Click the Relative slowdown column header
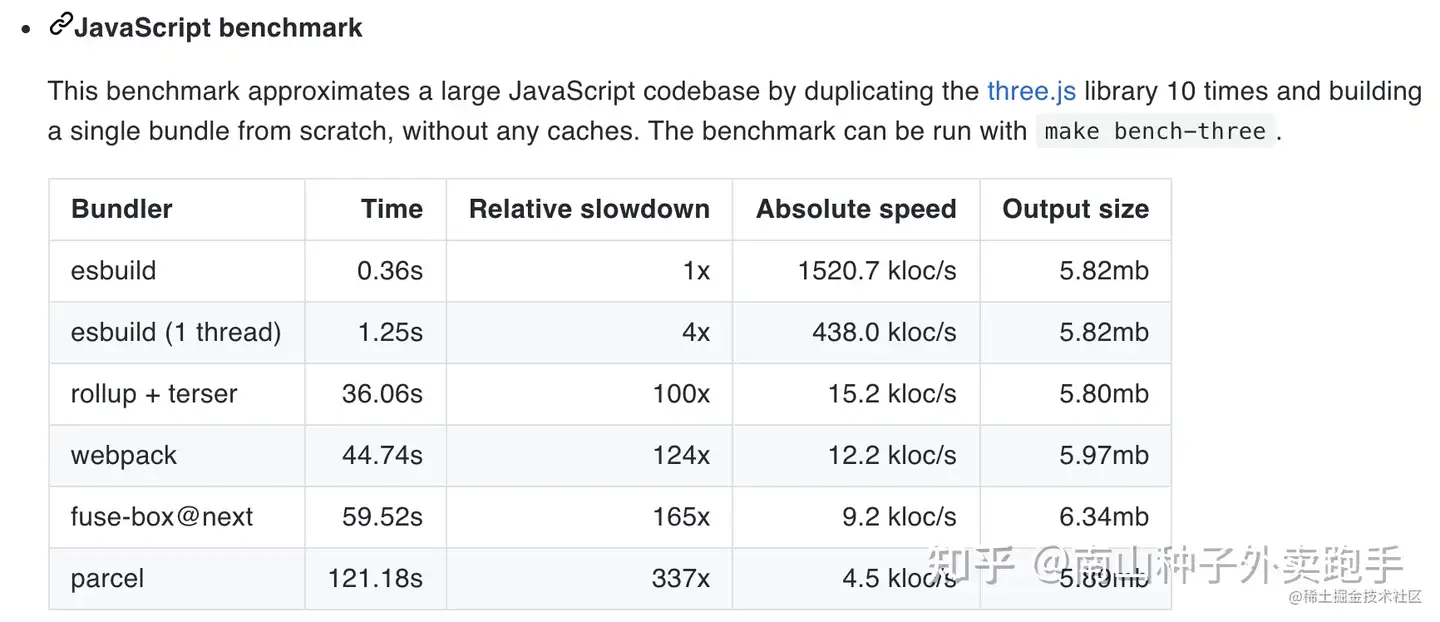This screenshot has width=1440, height=622. [x=589, y=209]
